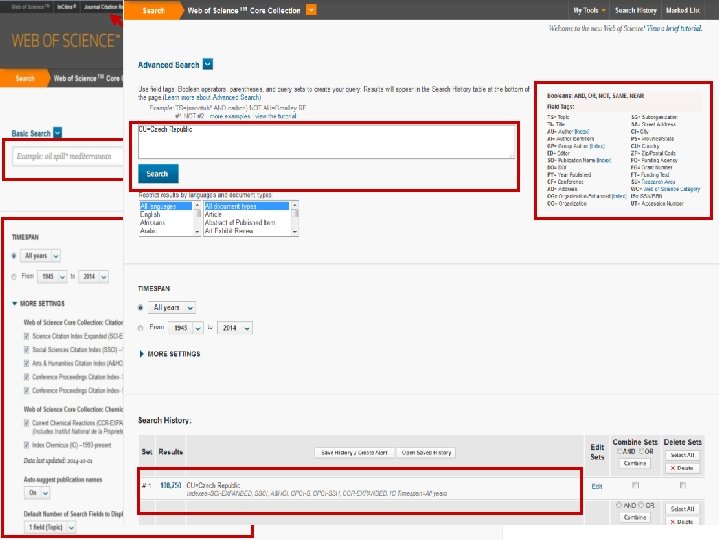Open the Web of Science Category link
The image size is (720, 540).
[x=671, y=189]
